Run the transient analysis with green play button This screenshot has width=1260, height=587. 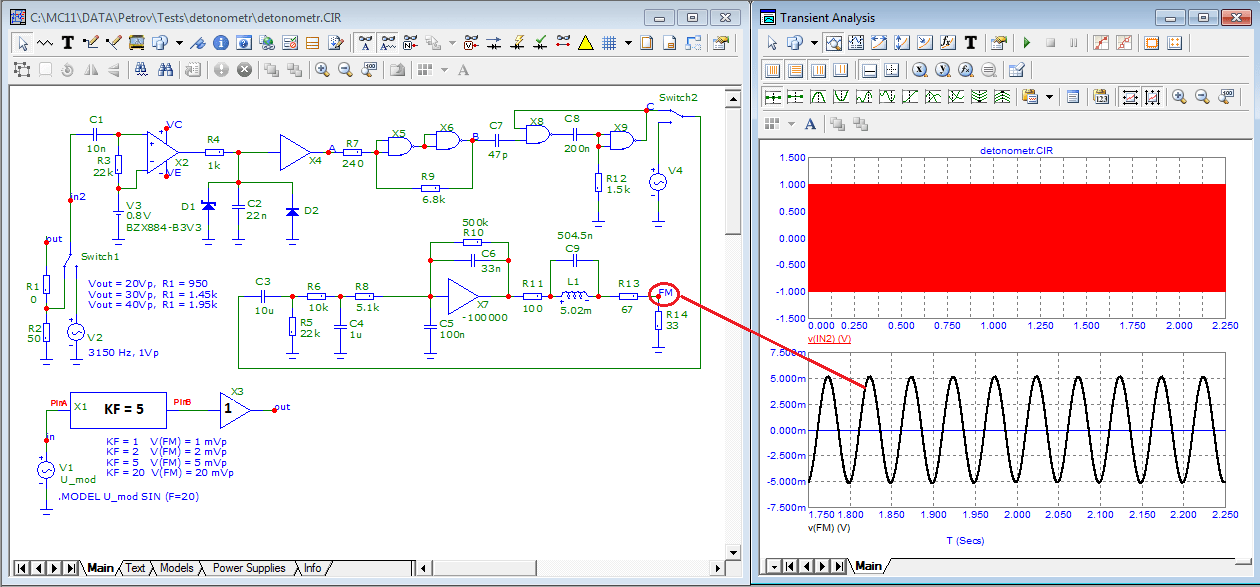(x=1027, y=43)
